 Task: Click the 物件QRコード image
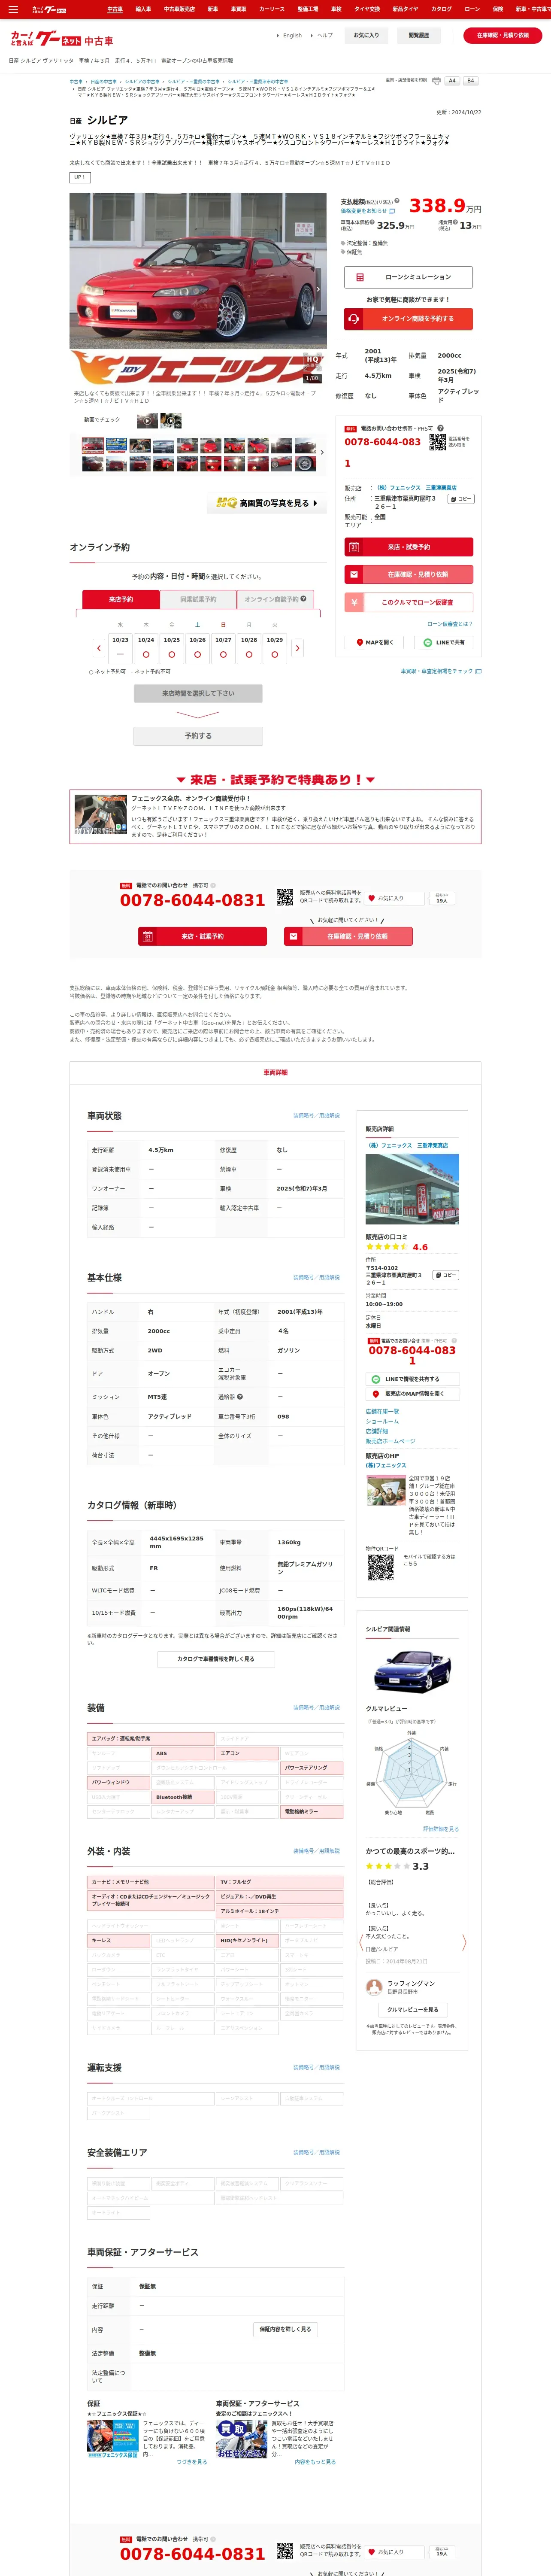[x=380, y=1567]
